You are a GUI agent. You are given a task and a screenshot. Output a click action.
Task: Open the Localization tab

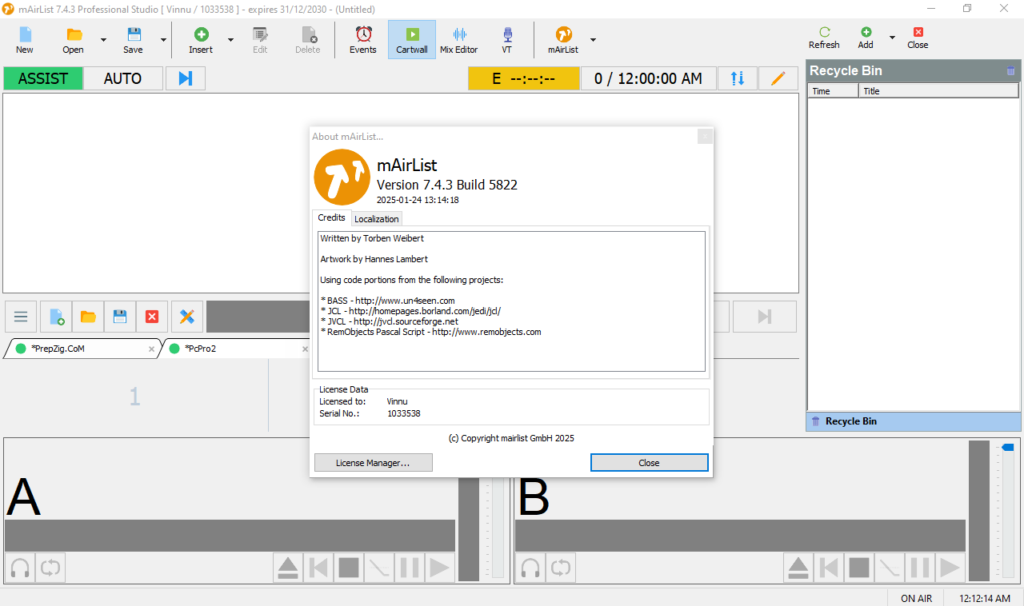click(376, 219)
